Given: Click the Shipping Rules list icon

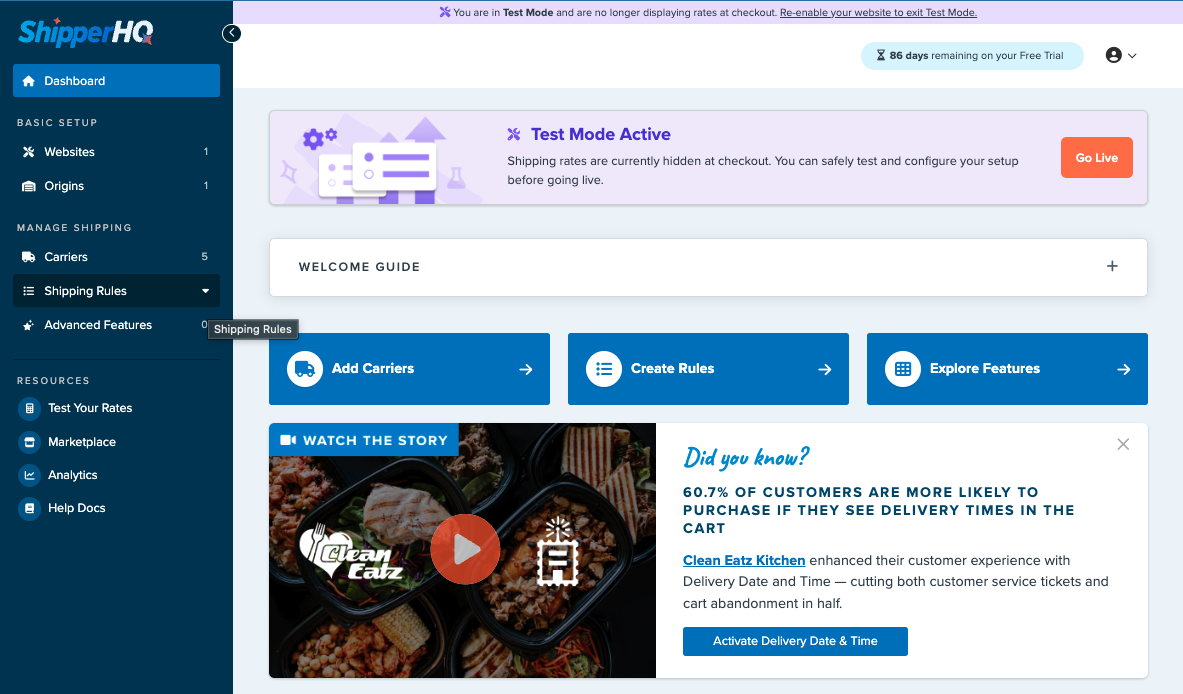Looking at the screenshot, I should pyautogui.click(x=29, y=291).
